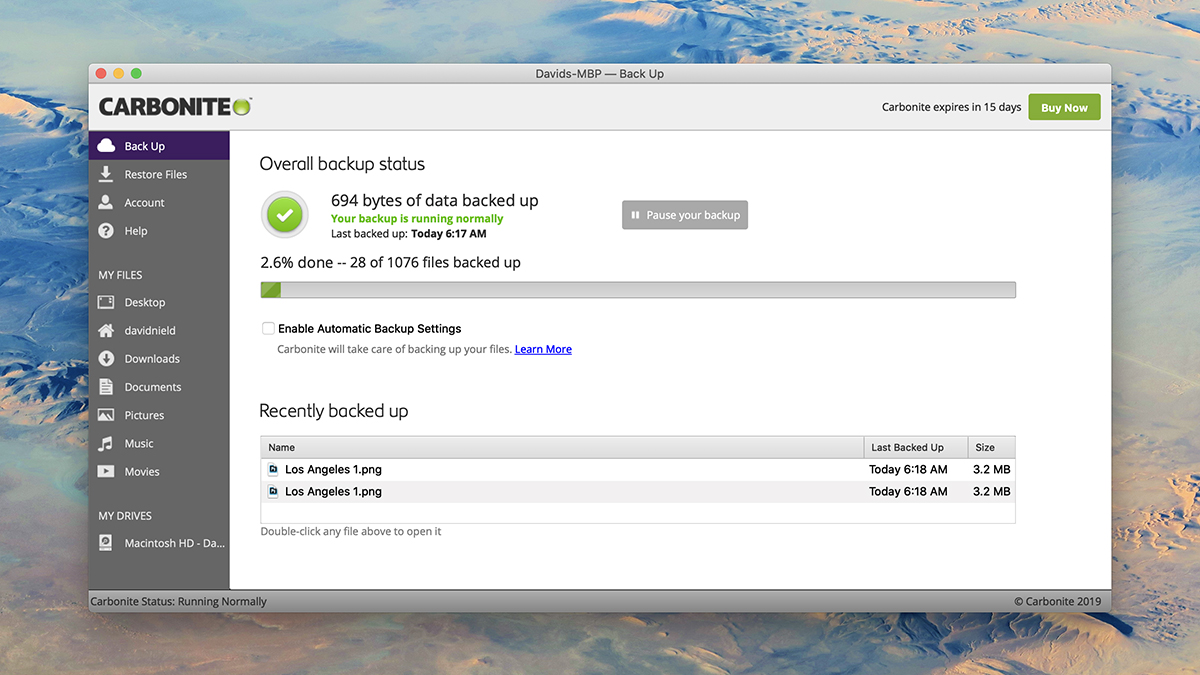Open the Music section in the sidebar
The image size is (1200, 675).
[107, 443]
